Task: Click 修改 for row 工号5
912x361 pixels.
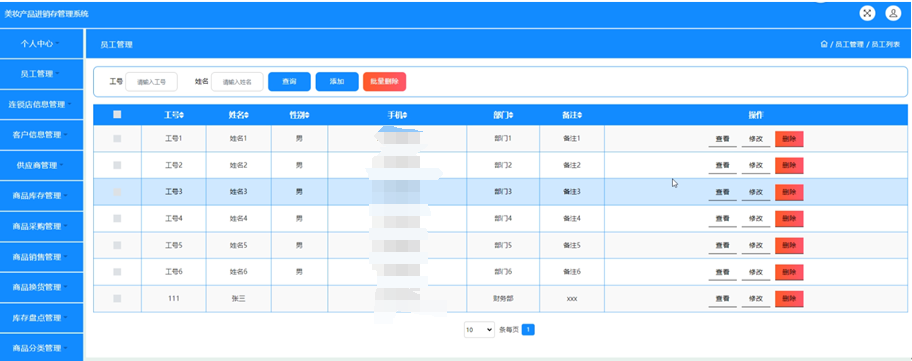Action: (756, 246)
